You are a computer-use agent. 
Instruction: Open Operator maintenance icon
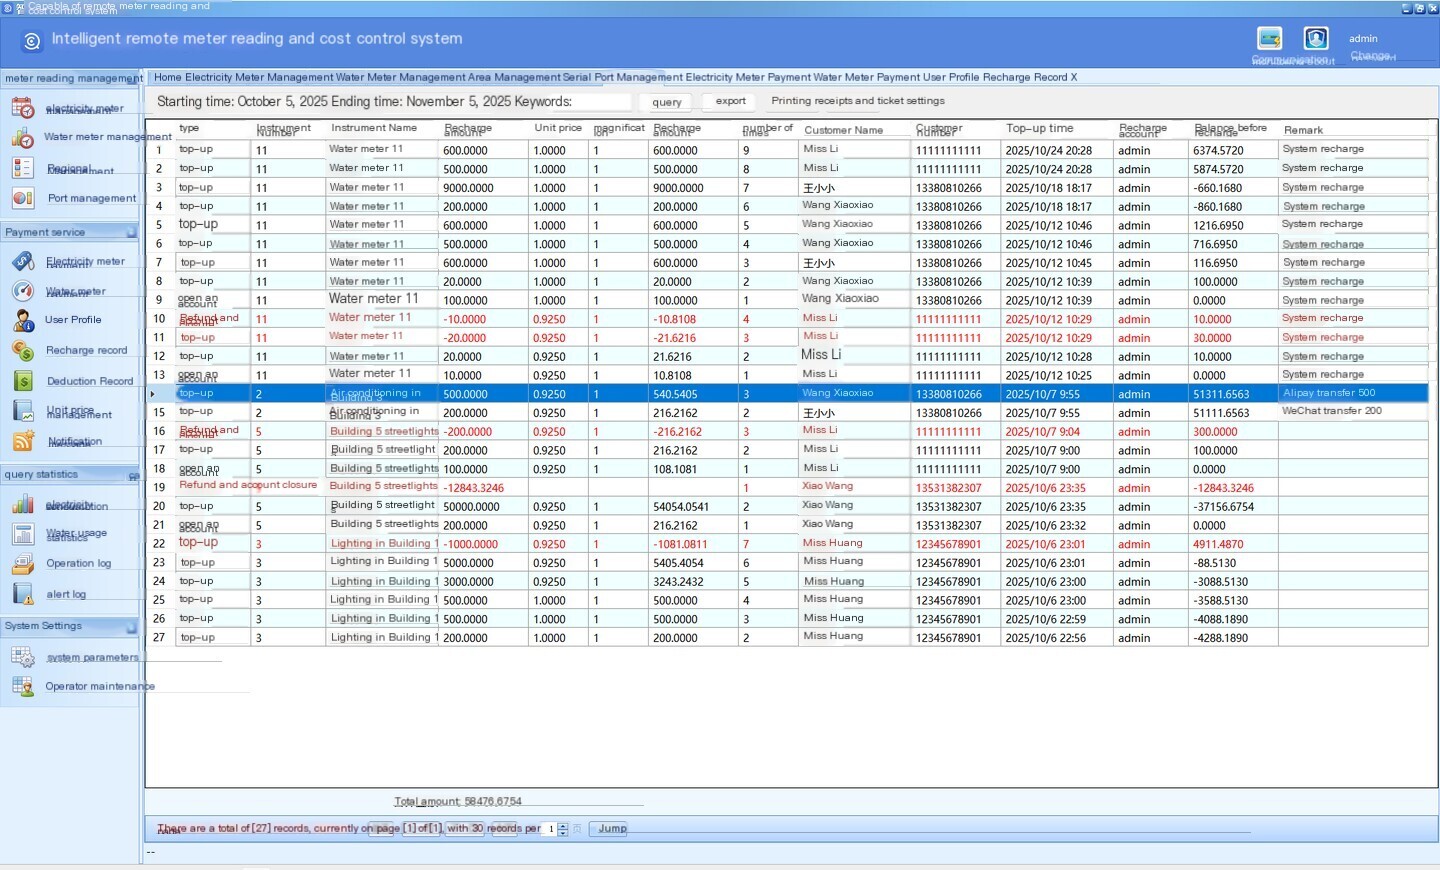[x=22, y=686]
